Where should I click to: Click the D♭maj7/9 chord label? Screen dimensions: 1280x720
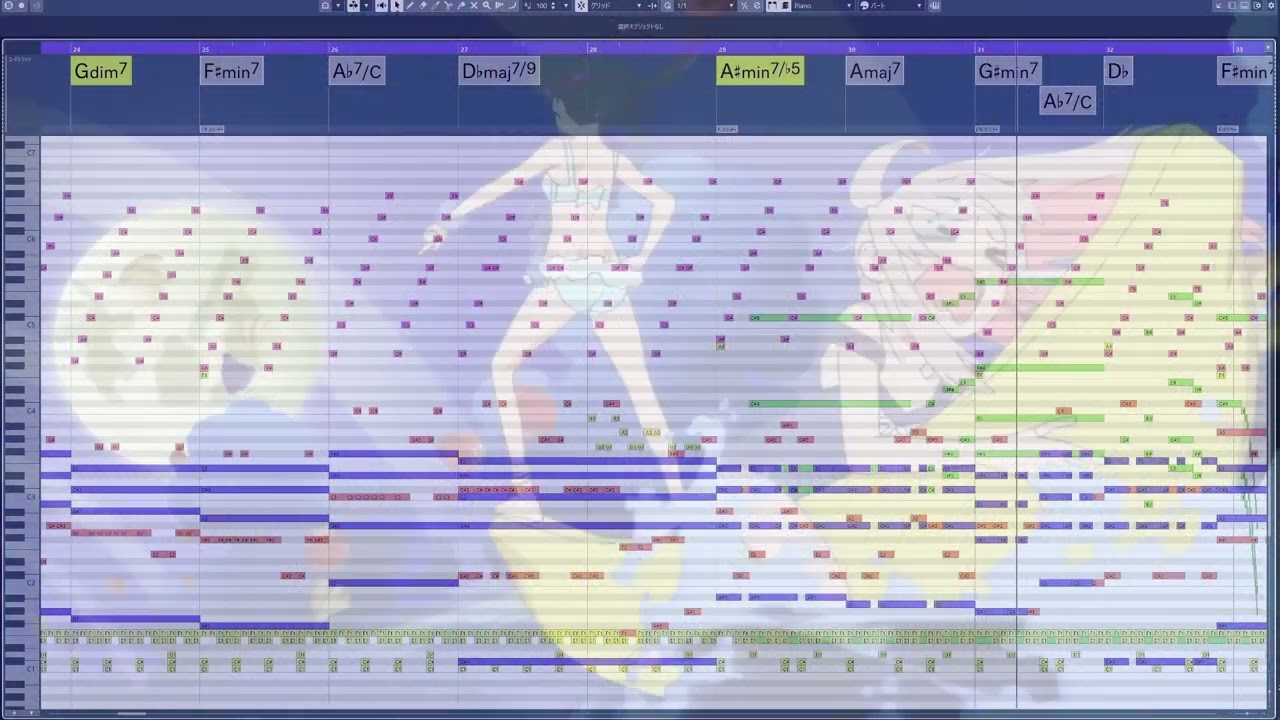tap(499, 71)
